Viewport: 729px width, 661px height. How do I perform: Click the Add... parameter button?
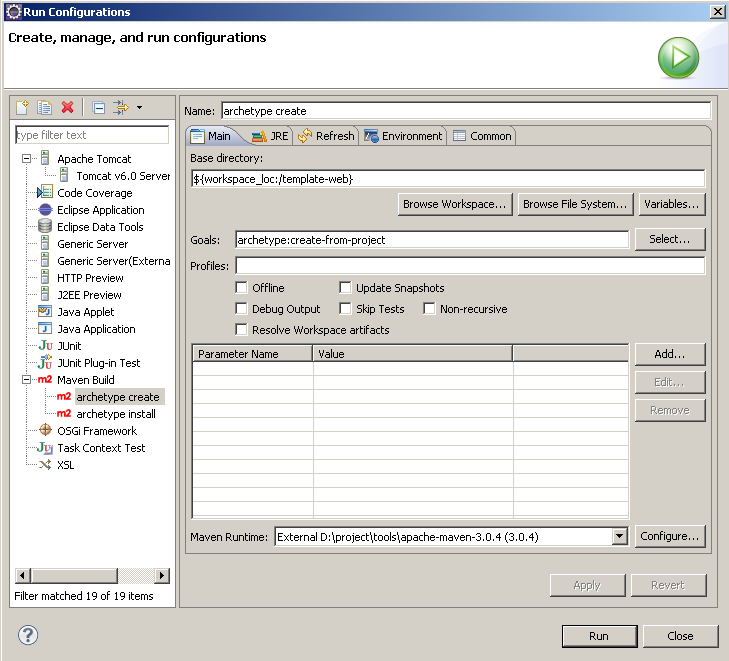(x=669, y=354)
